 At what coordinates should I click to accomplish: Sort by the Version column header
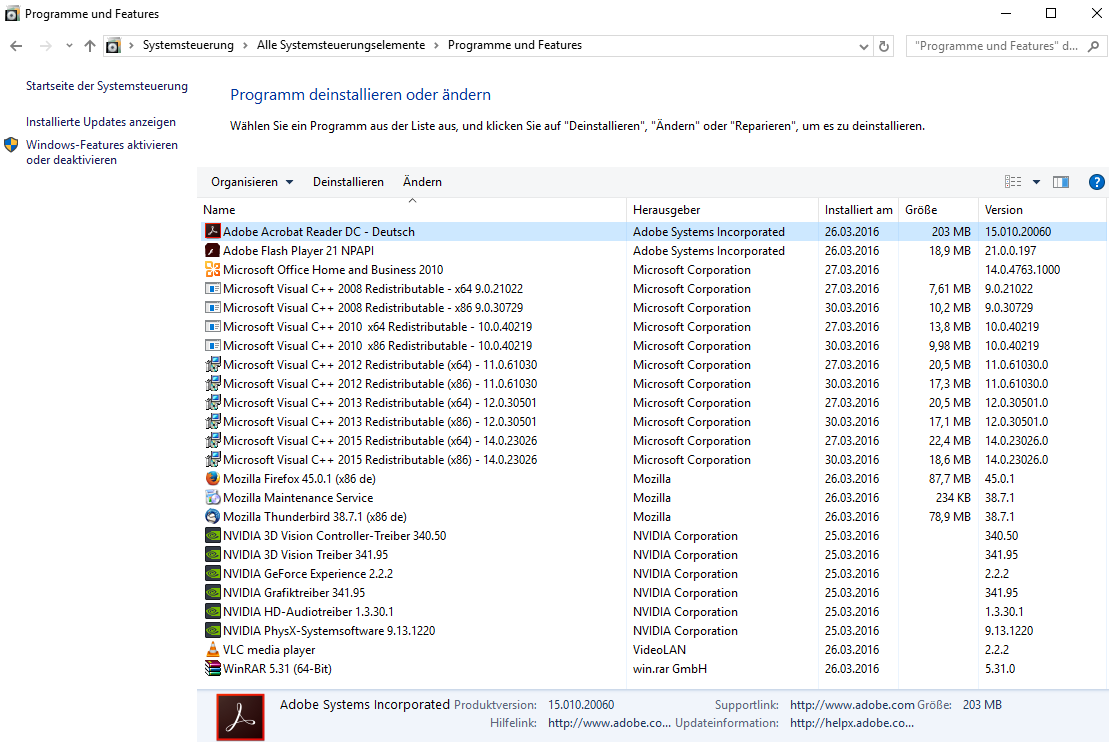point(1043,210)
